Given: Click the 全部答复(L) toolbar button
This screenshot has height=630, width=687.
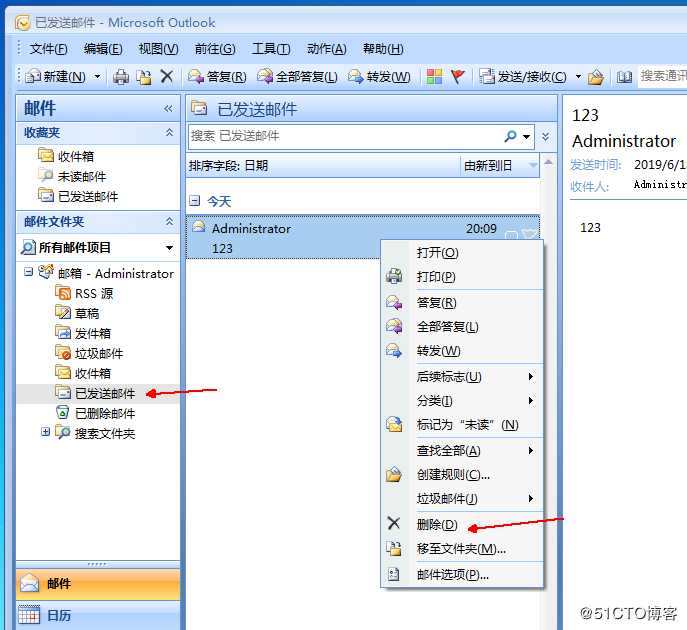Looking at the screenshot, I should [297, 77].
